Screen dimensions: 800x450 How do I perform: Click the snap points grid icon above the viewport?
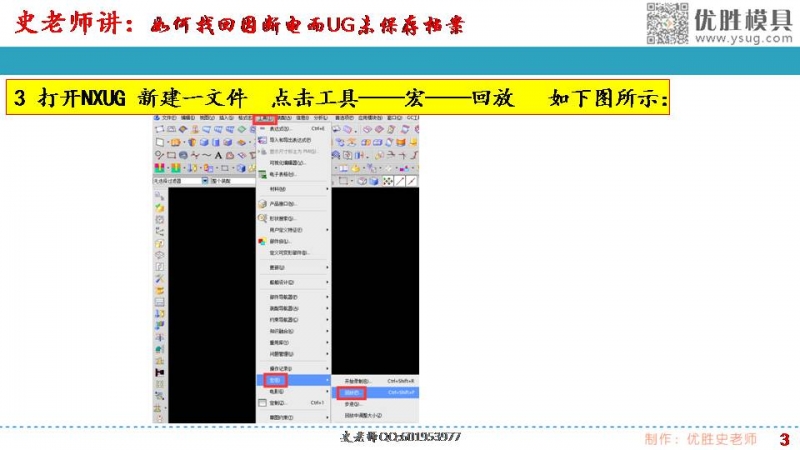388,181
